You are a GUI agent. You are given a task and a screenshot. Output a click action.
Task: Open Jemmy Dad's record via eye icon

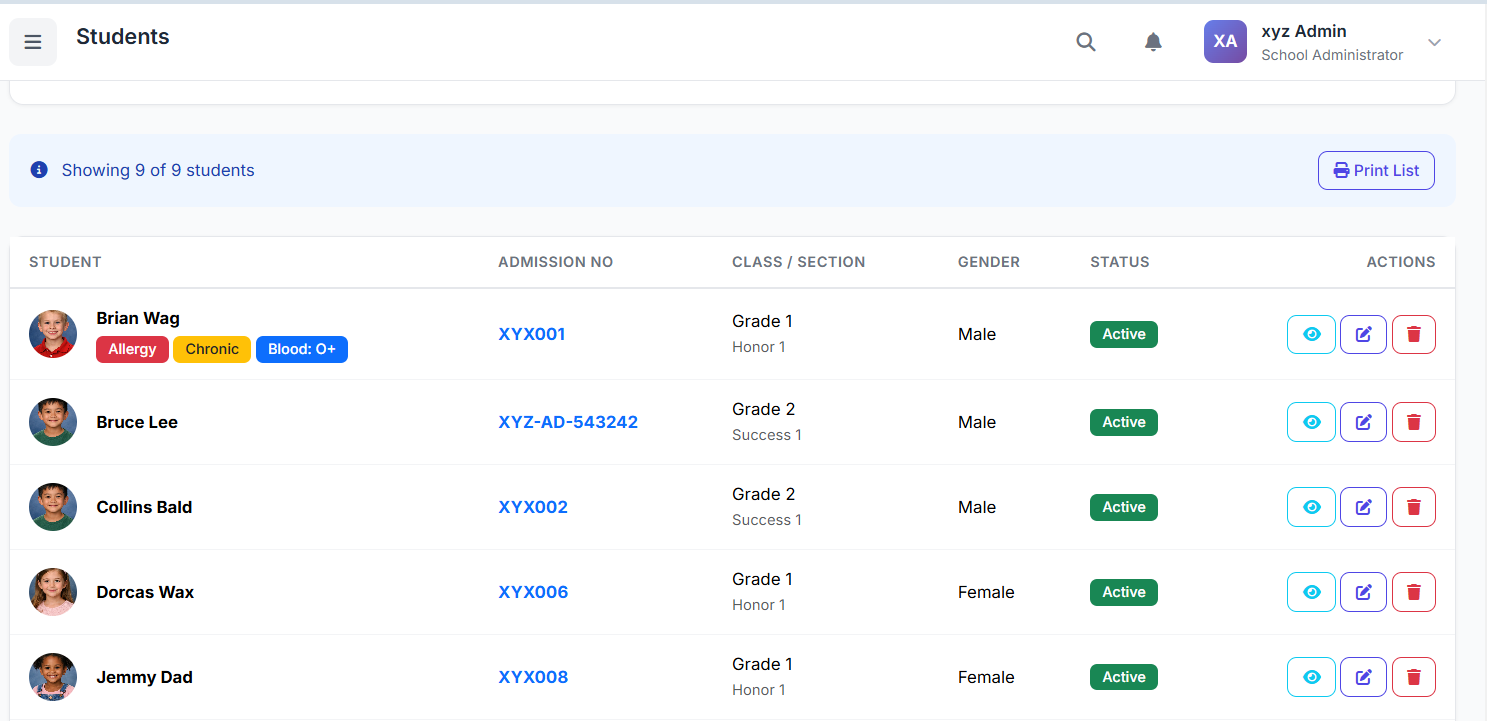[x=1311, y=677]
